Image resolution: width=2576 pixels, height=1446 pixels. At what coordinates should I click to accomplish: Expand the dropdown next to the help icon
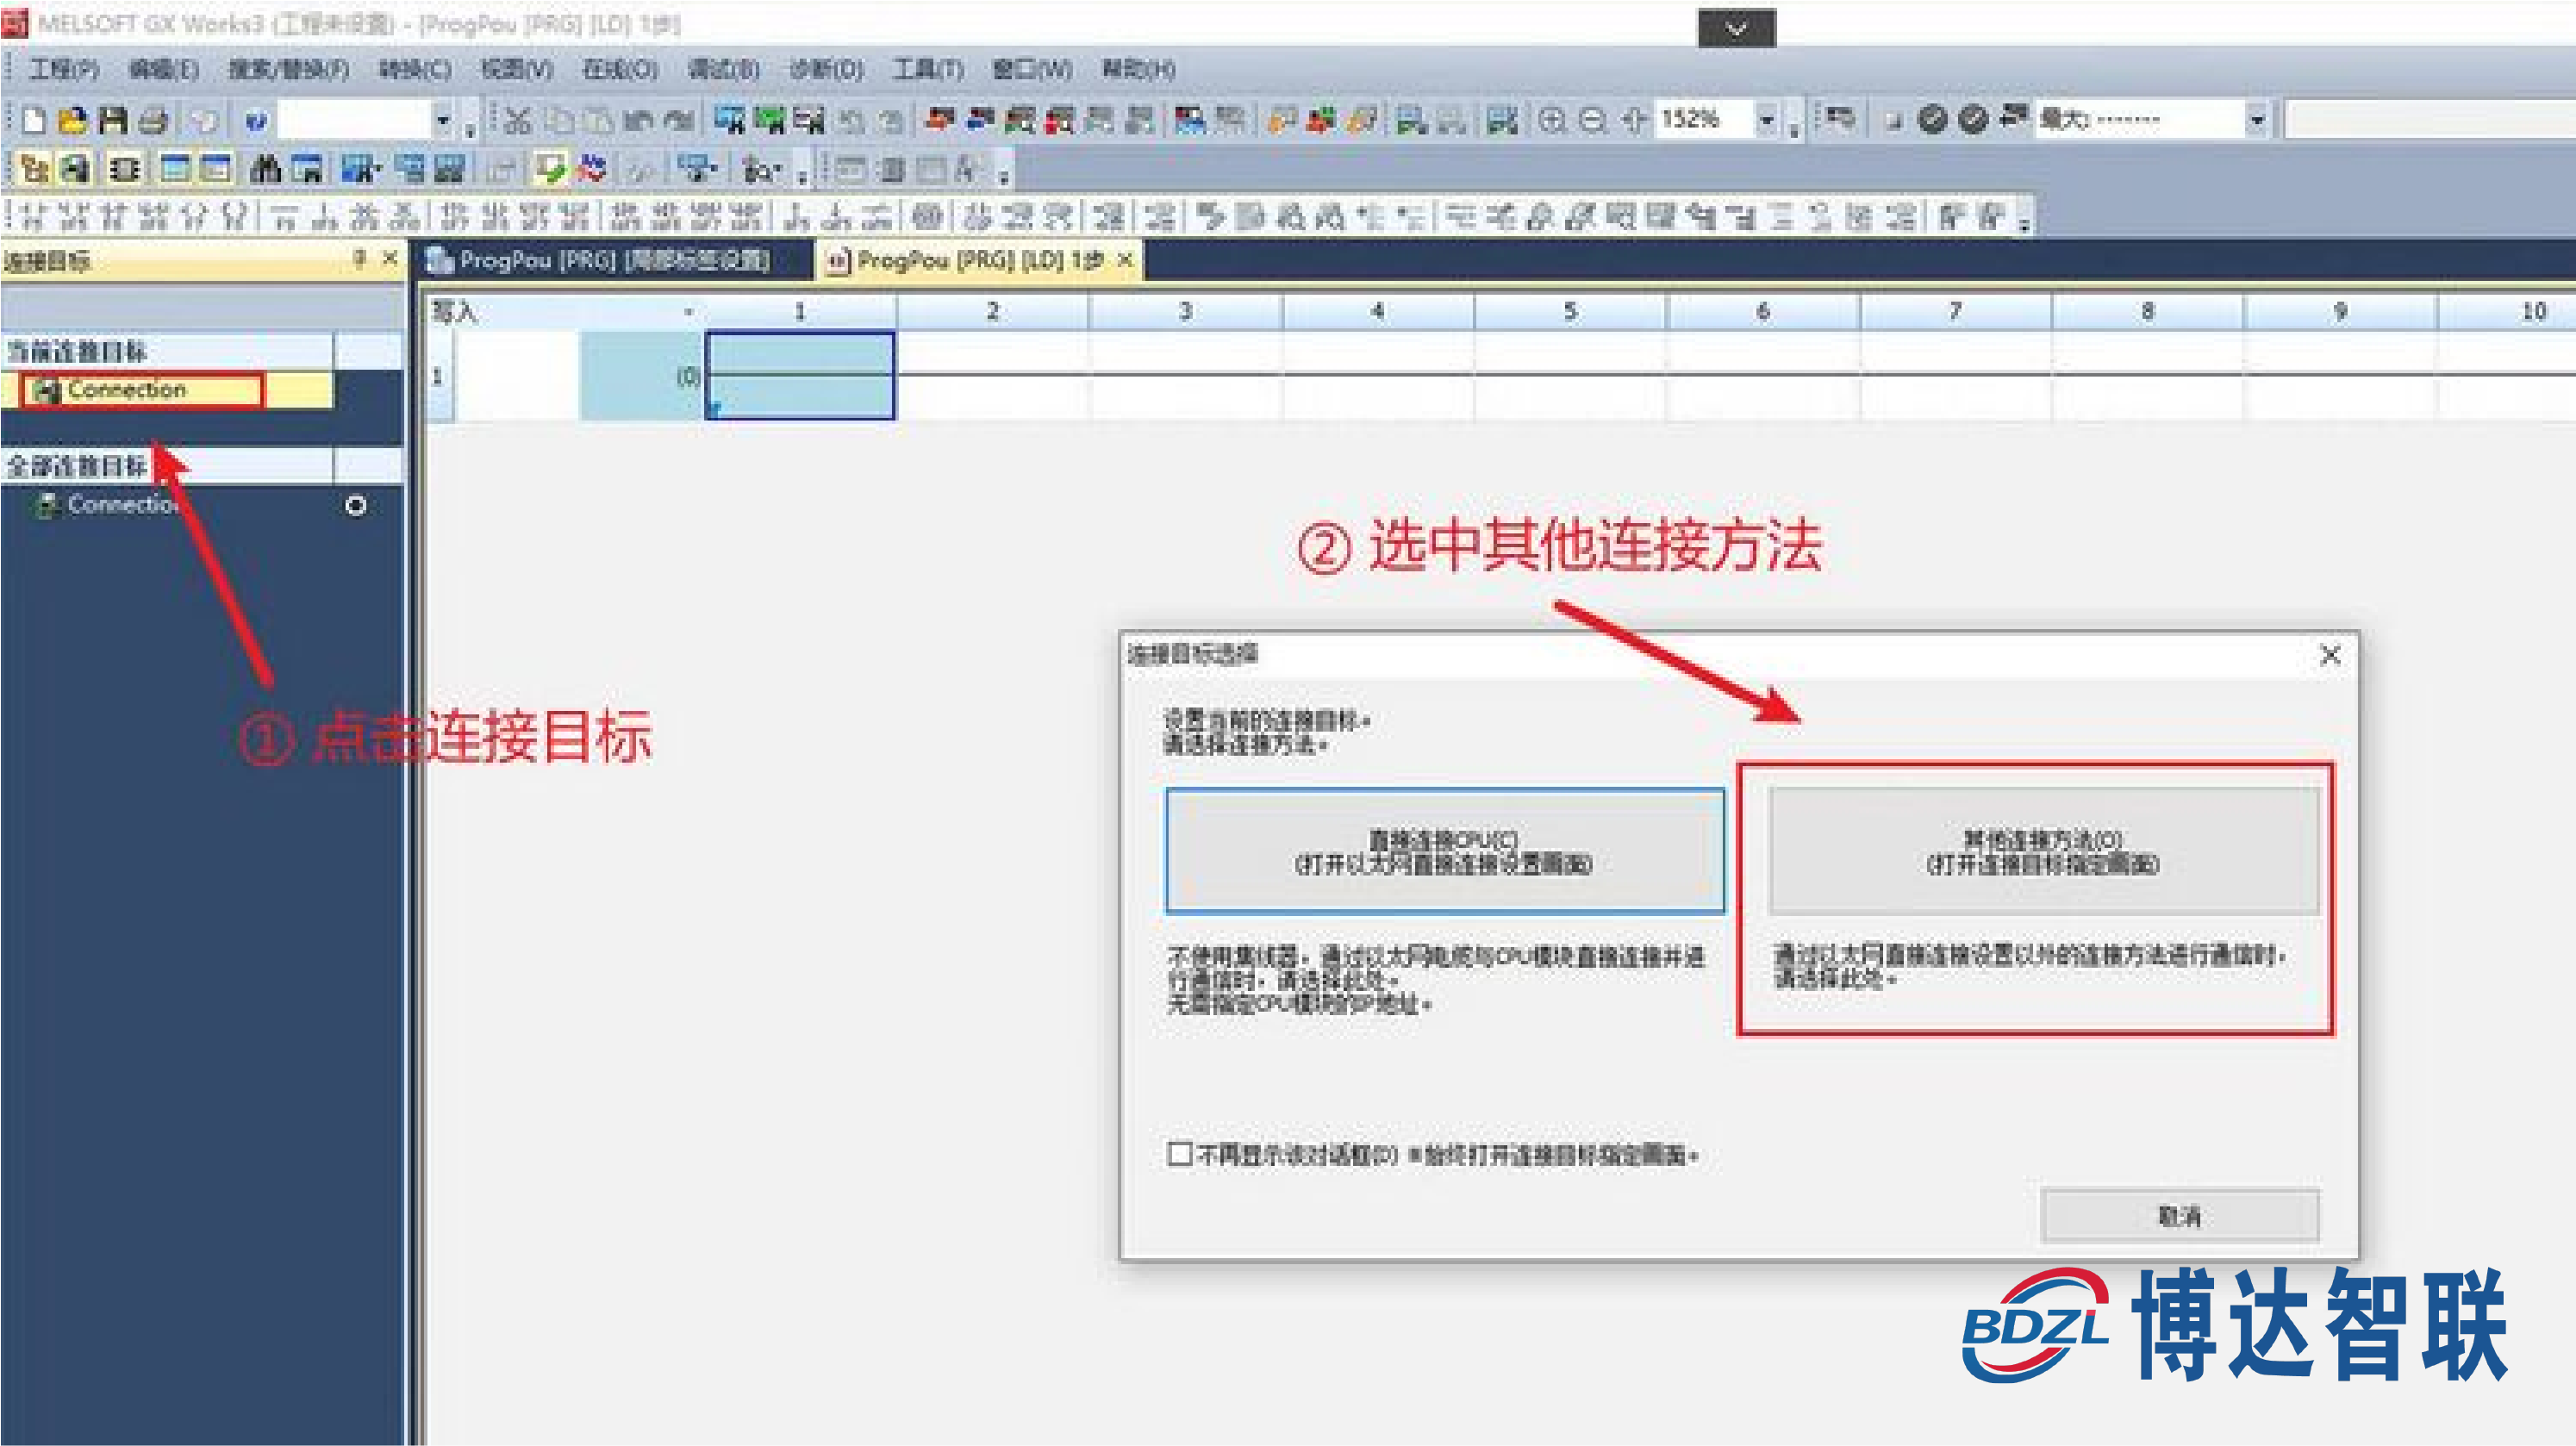point(443,121)
